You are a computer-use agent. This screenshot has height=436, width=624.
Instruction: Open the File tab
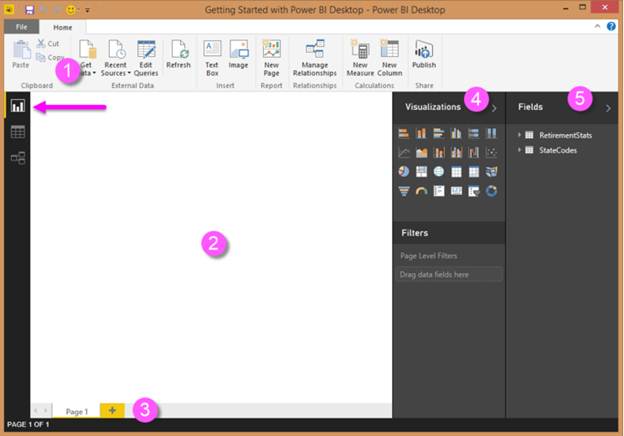click(x=21, y=27)
